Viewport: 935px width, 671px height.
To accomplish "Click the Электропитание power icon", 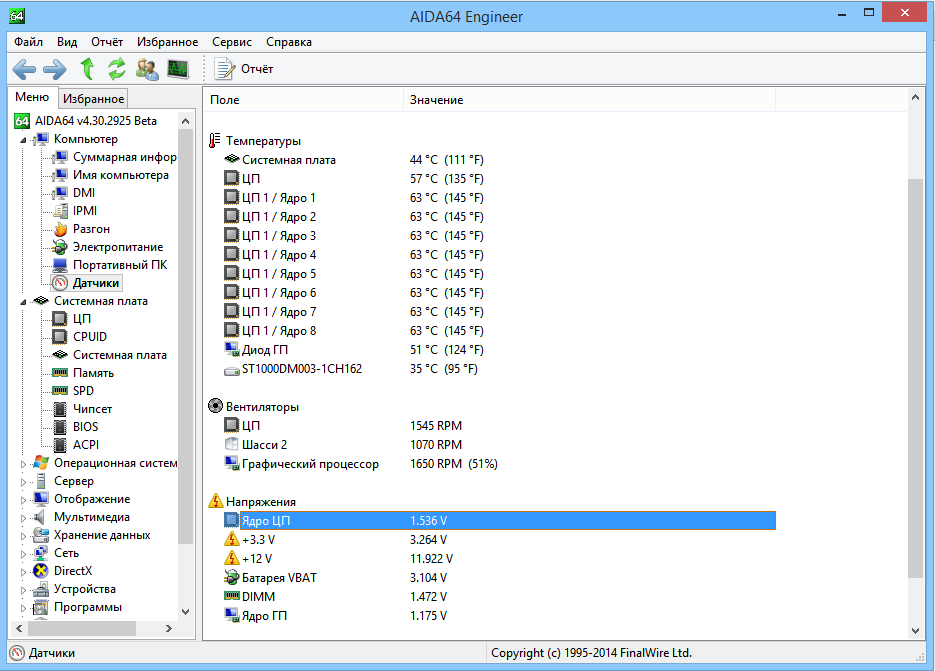I will click(x=60, y=247).
